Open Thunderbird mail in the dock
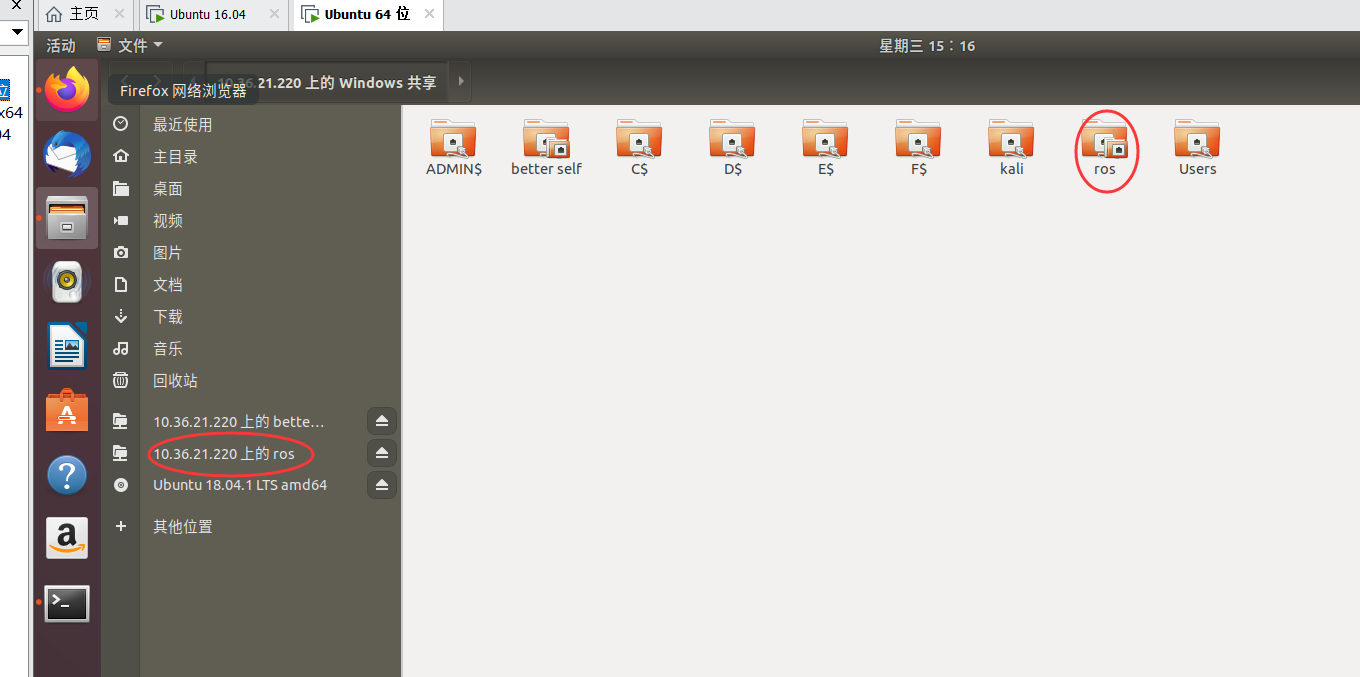This screenshot has width=1360, height=677. pyautogui.click(x=67, y=154)
